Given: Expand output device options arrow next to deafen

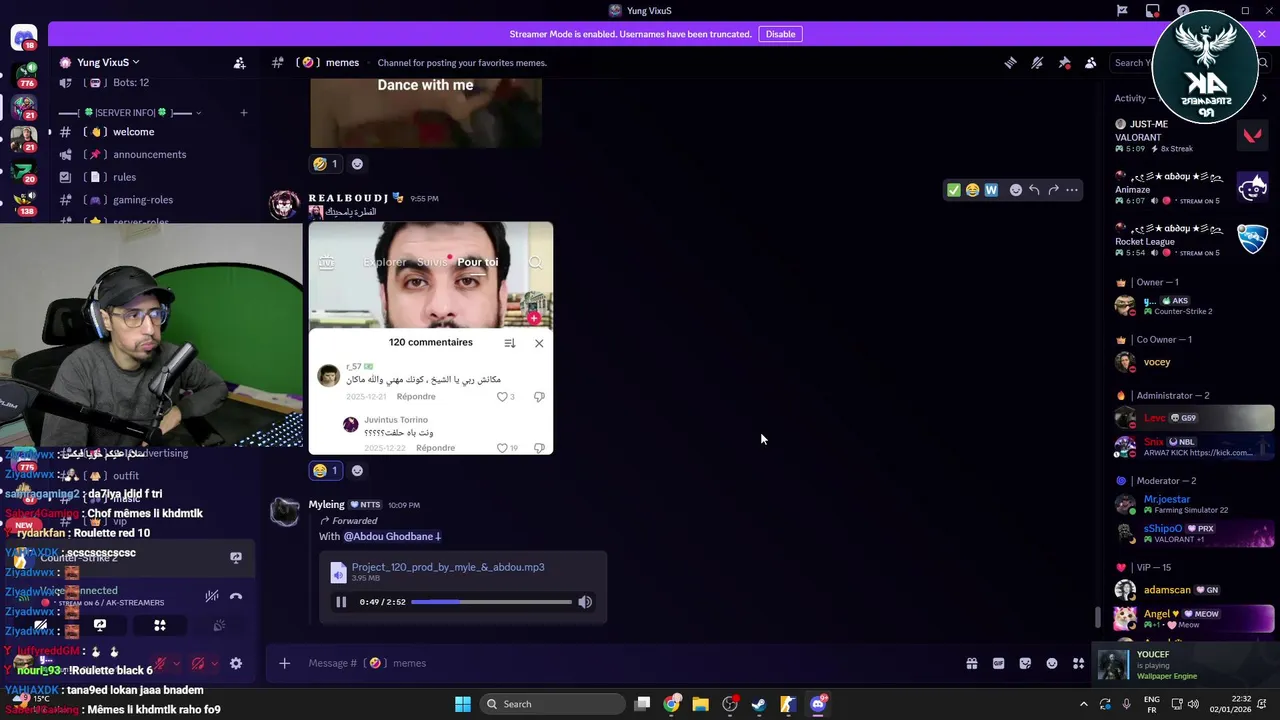Looking at the screenshot, I should pos(215,663).
